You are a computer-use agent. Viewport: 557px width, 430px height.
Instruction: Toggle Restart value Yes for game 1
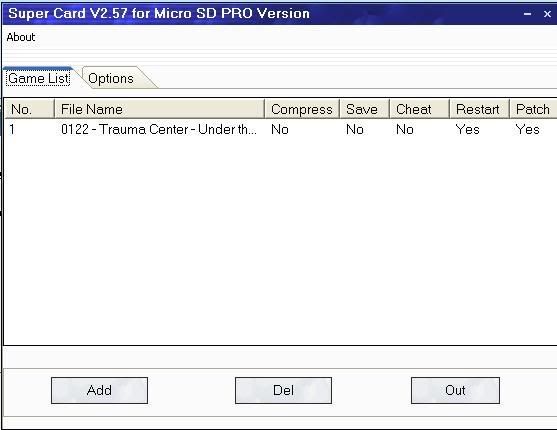[x=467, y=129]
